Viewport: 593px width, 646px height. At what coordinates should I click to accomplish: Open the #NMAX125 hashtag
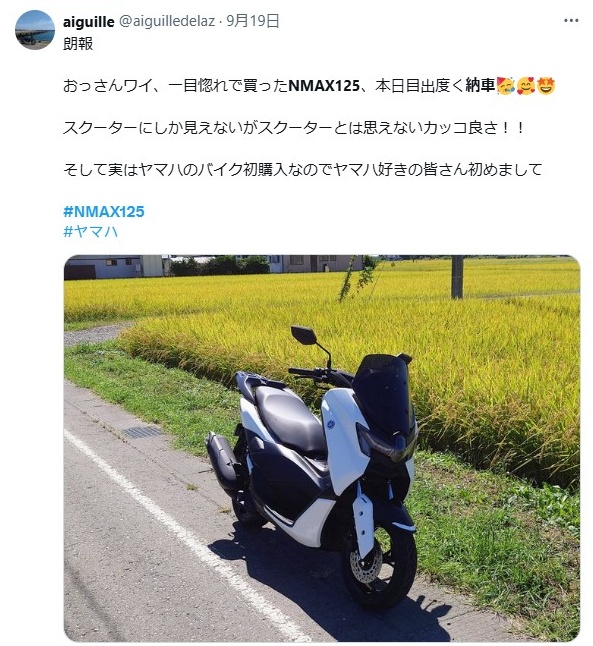104,211
